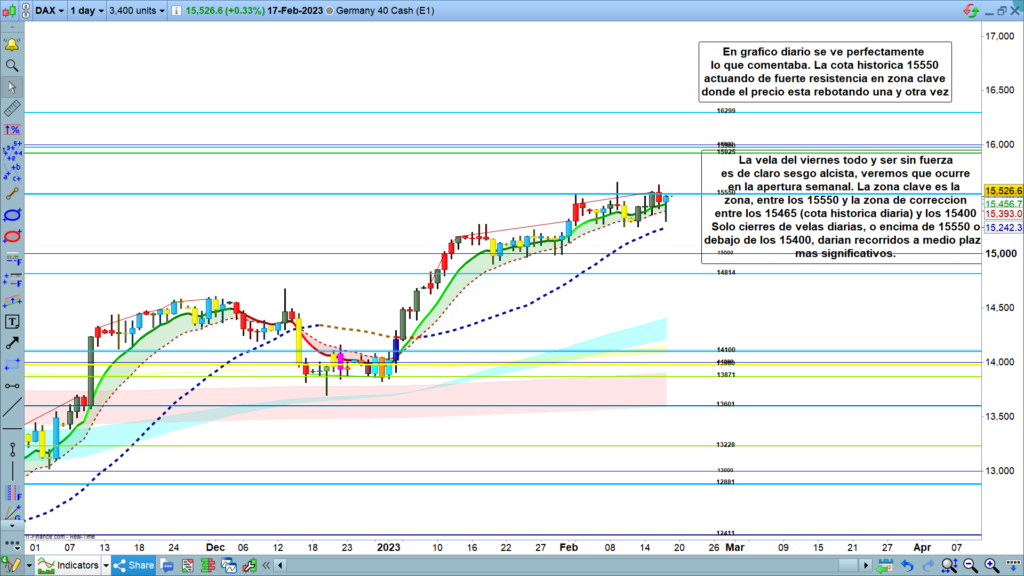Click the alert bell icon
The image size is (1024, 576).
point(12,45)
